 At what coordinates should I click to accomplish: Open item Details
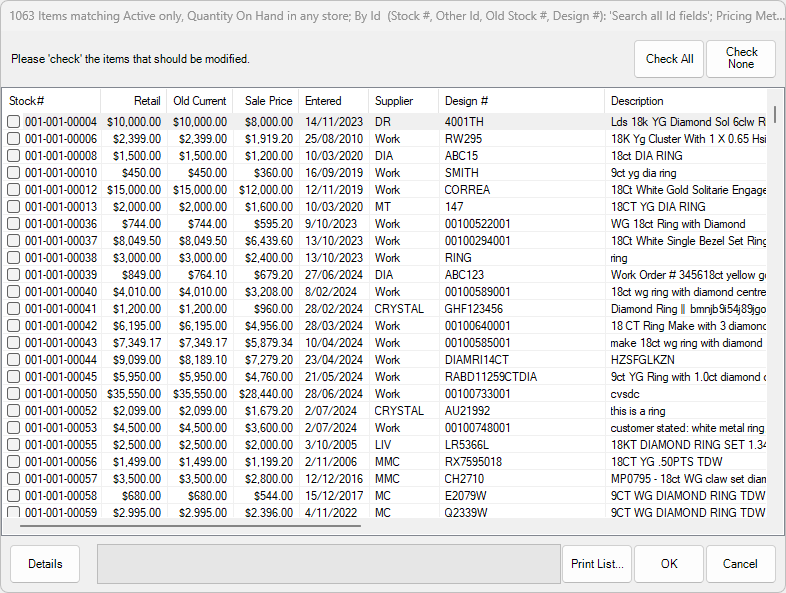pos(45,564)
